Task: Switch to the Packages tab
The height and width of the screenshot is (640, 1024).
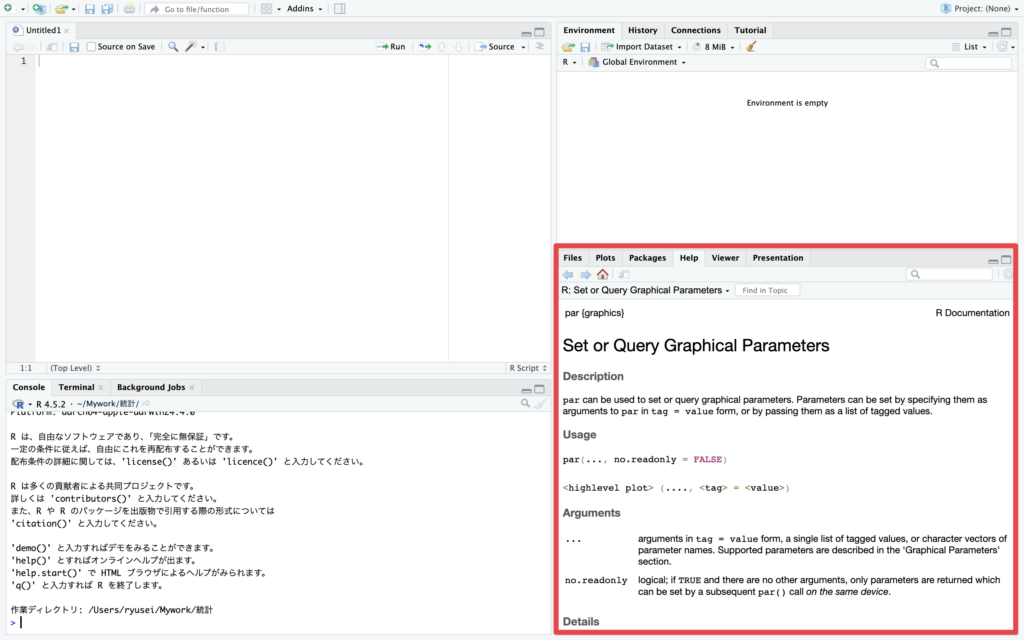Action: coord(647,257)
